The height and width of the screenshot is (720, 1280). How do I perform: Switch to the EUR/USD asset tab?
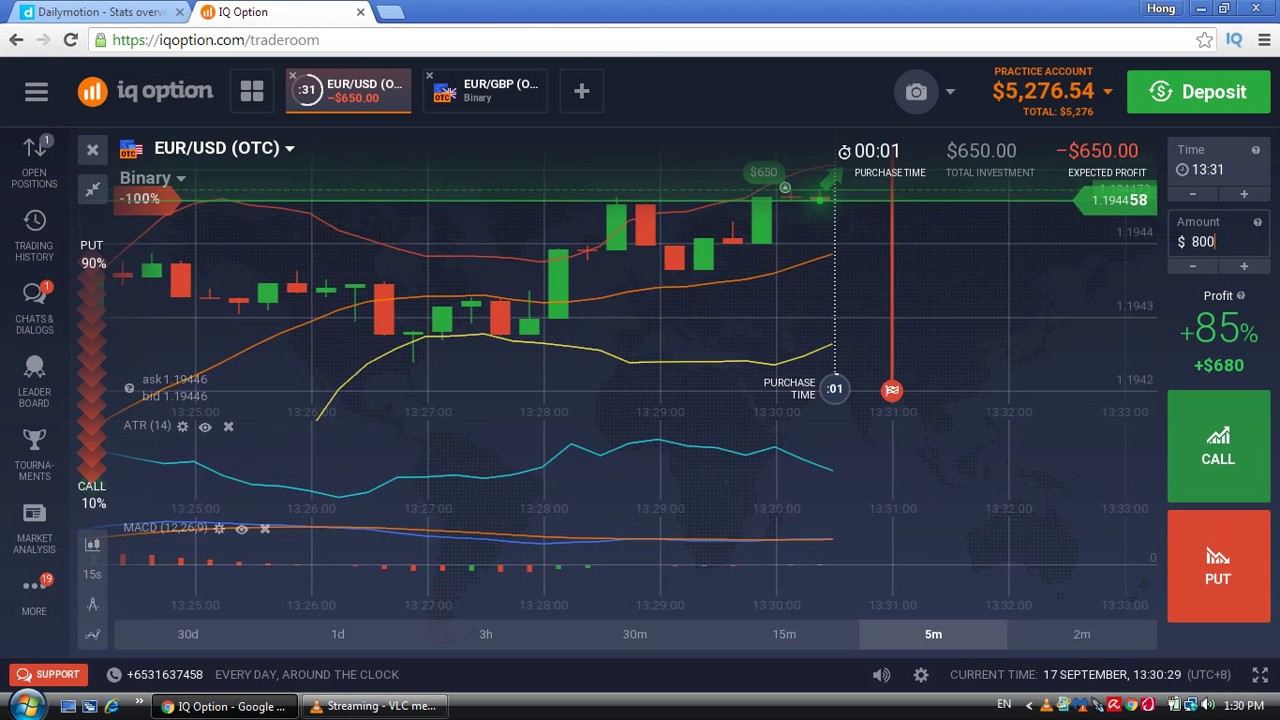tap(348, 91)
